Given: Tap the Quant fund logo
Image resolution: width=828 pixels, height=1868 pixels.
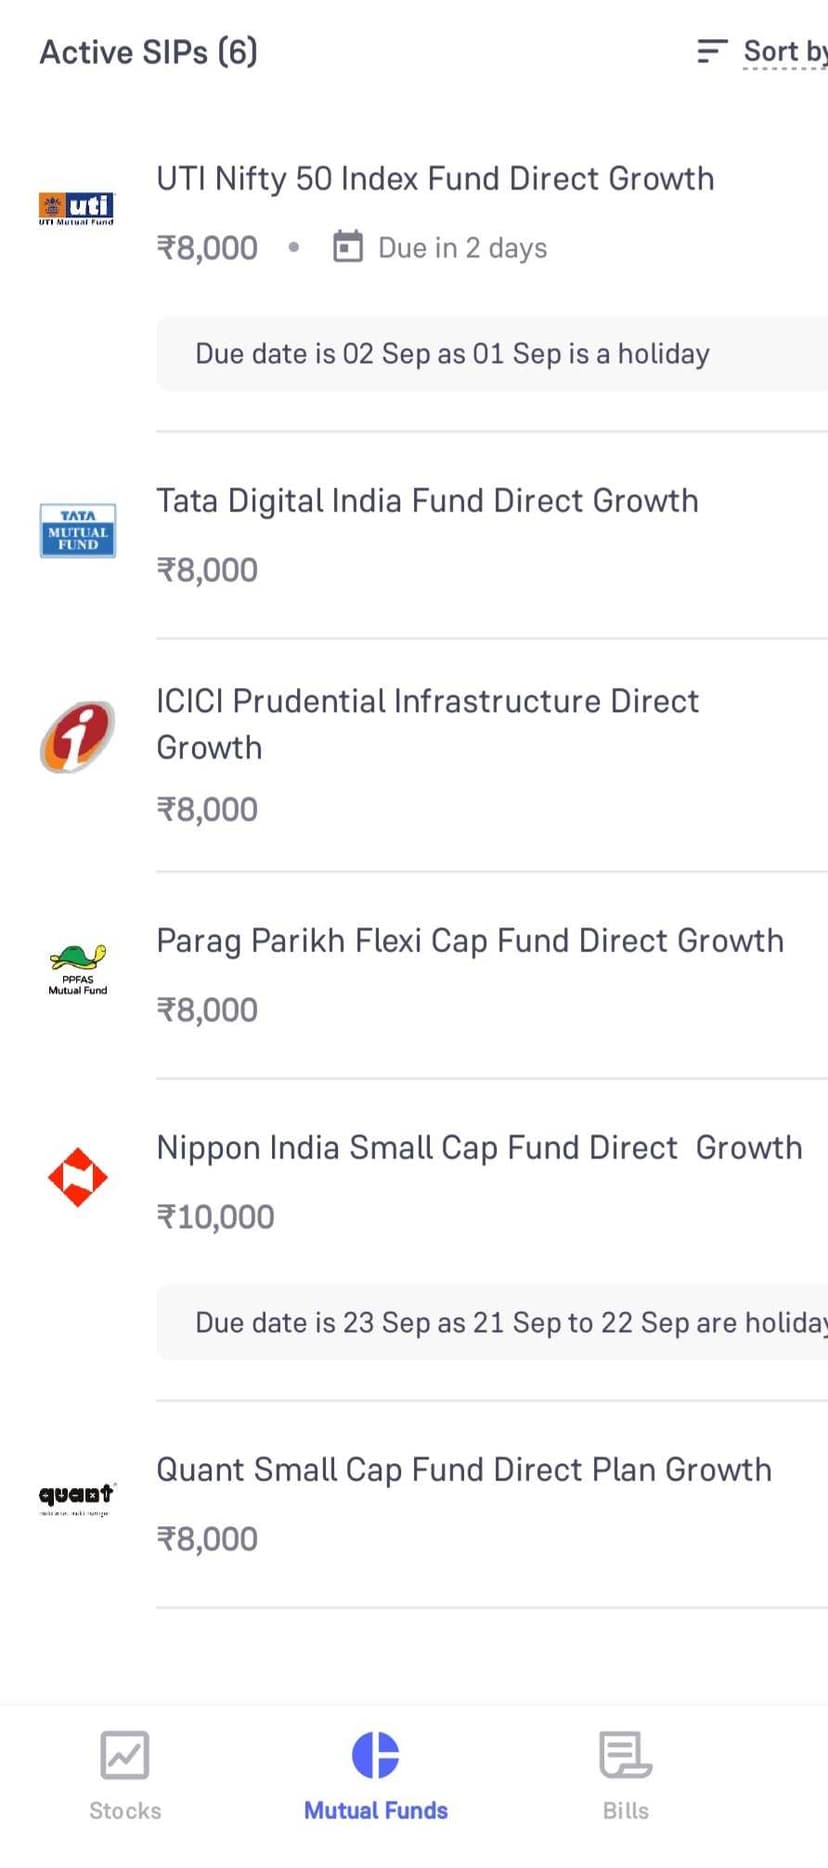Looking at the screenshot, I should (77, 1497).
